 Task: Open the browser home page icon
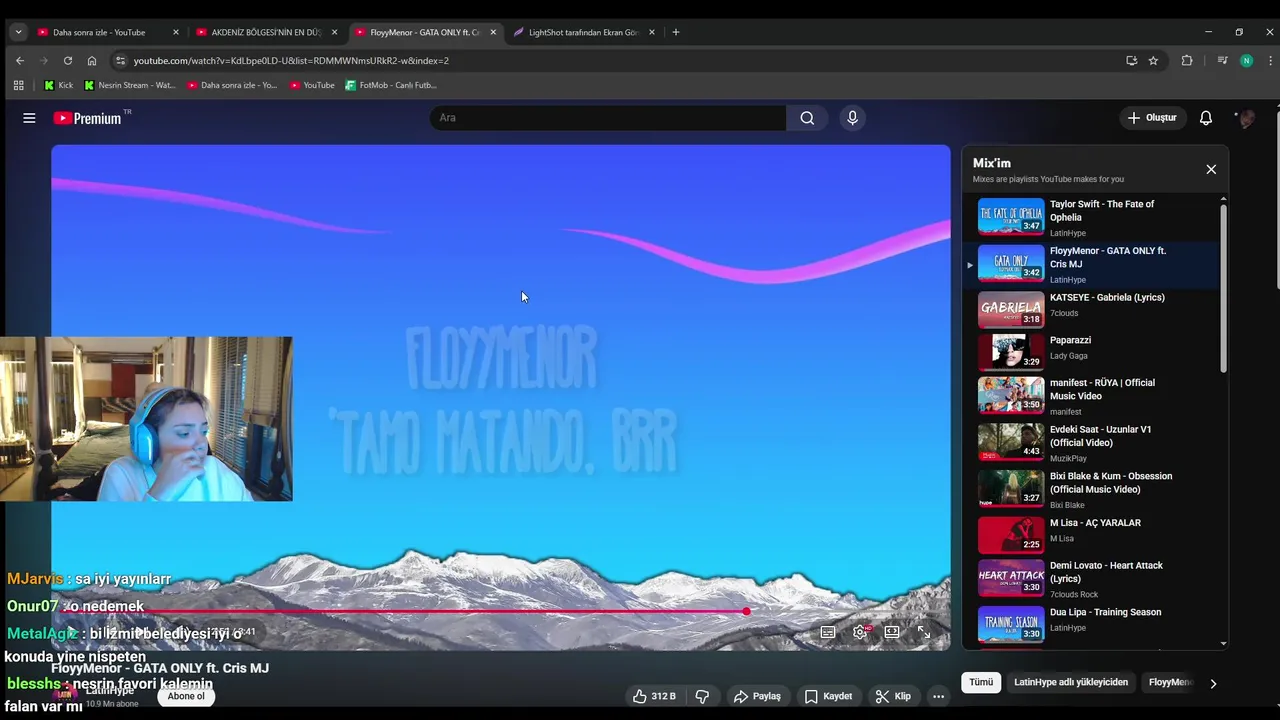(x=92, y=60)
